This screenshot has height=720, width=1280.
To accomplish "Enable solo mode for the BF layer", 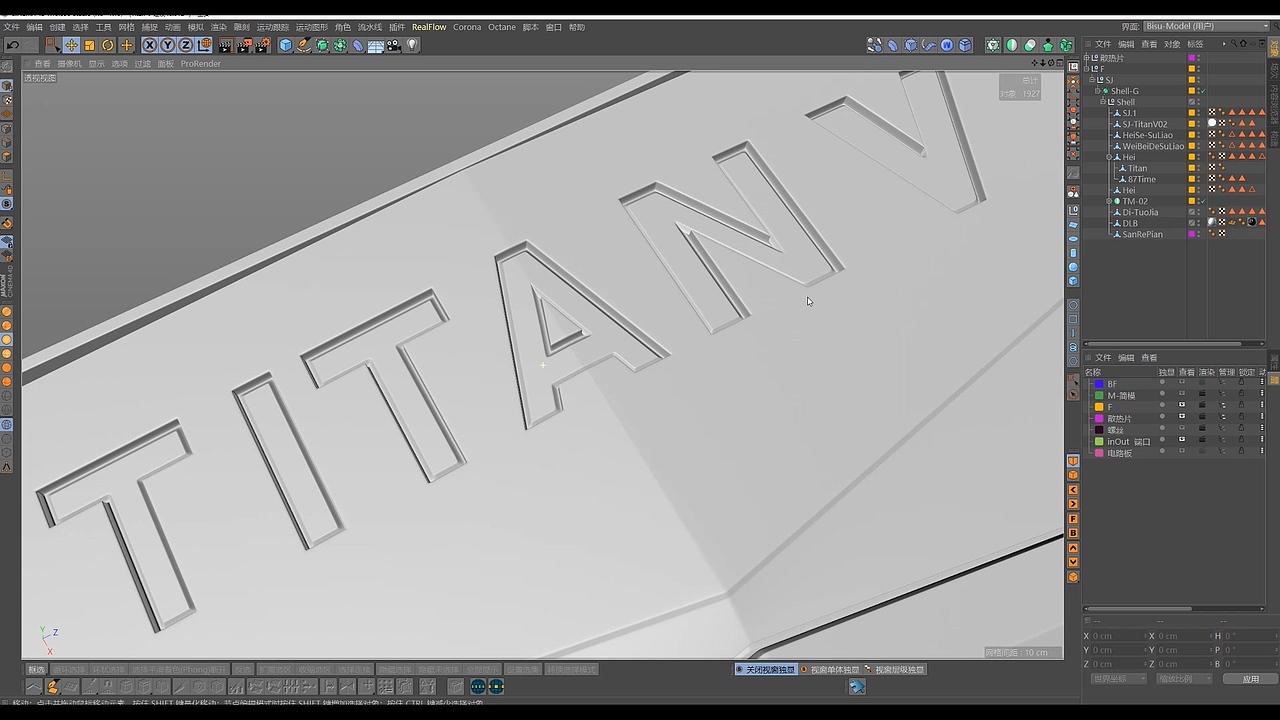I will pos(1163,383).
